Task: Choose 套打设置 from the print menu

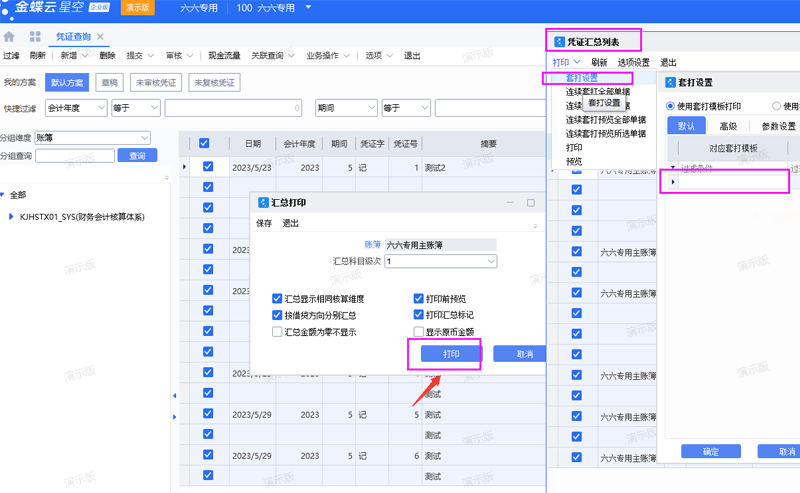Action: 582,78
